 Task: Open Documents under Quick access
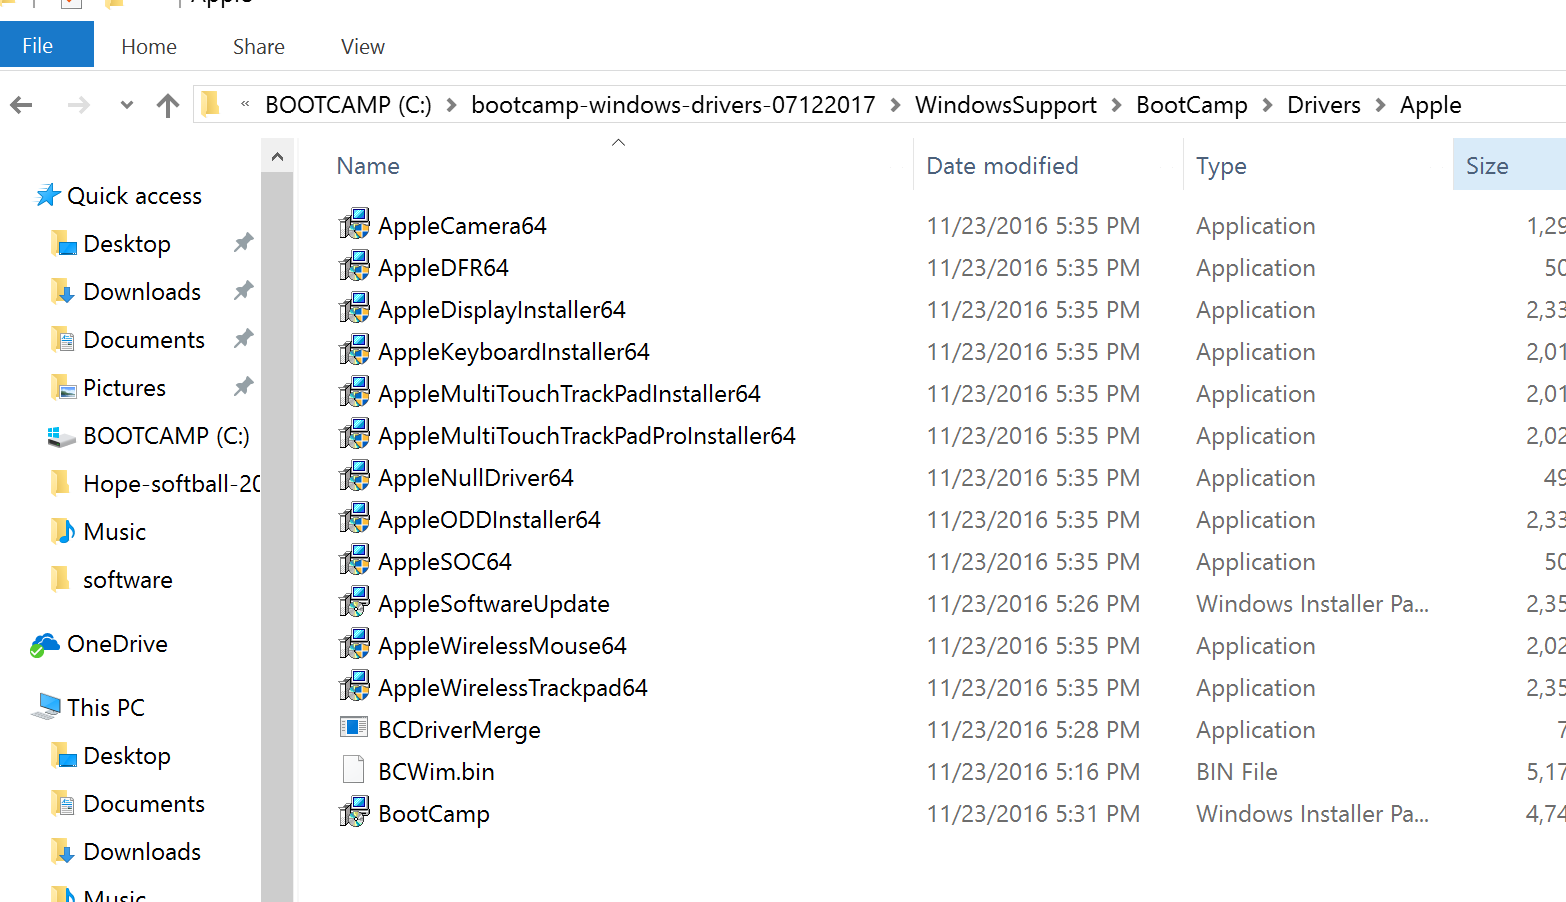(144, 340)
